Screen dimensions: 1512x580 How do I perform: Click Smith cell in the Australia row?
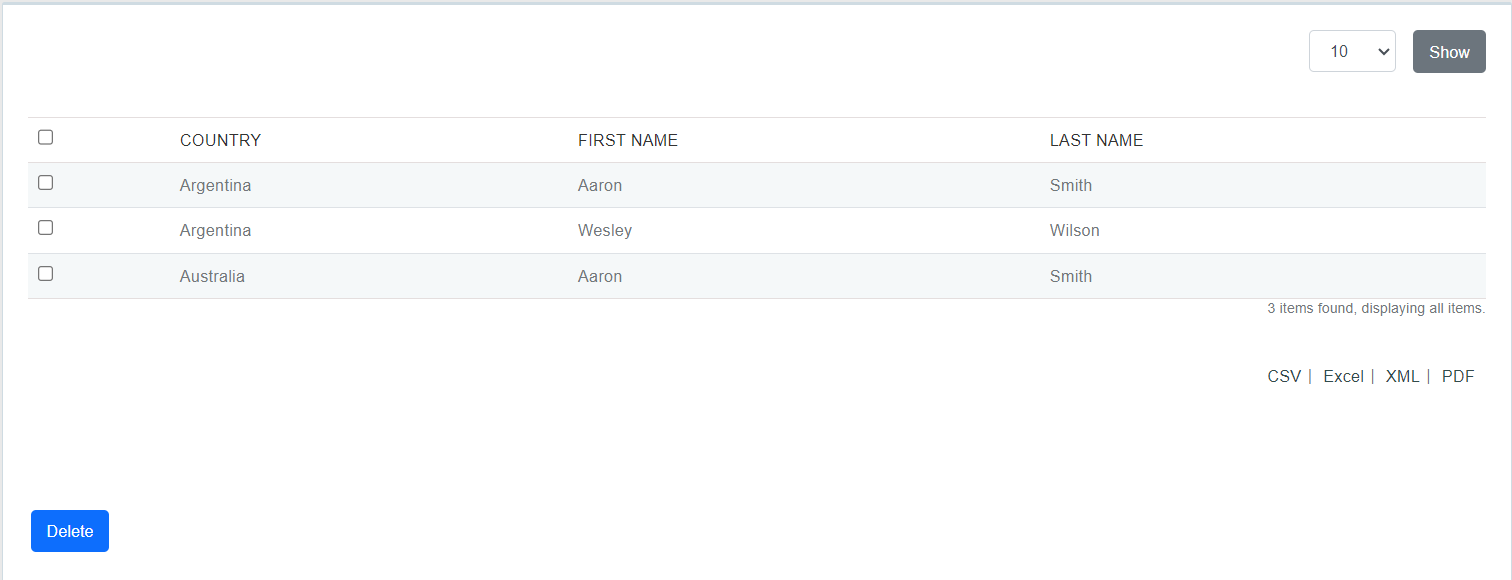click(x=1071, y=277)
